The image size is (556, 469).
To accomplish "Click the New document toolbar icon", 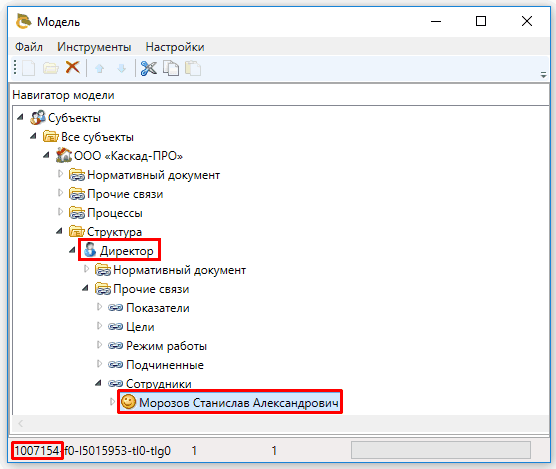I will [x=28, y=68].
